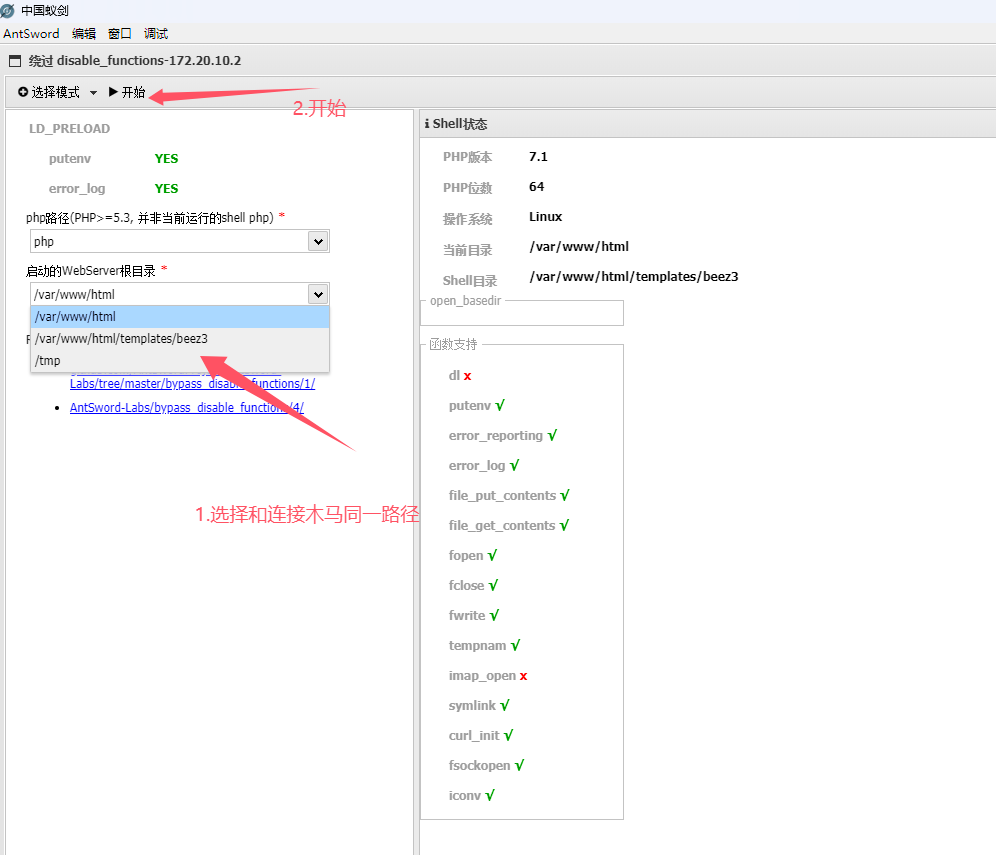Click the AntSword app logo icon

point(8,11)
